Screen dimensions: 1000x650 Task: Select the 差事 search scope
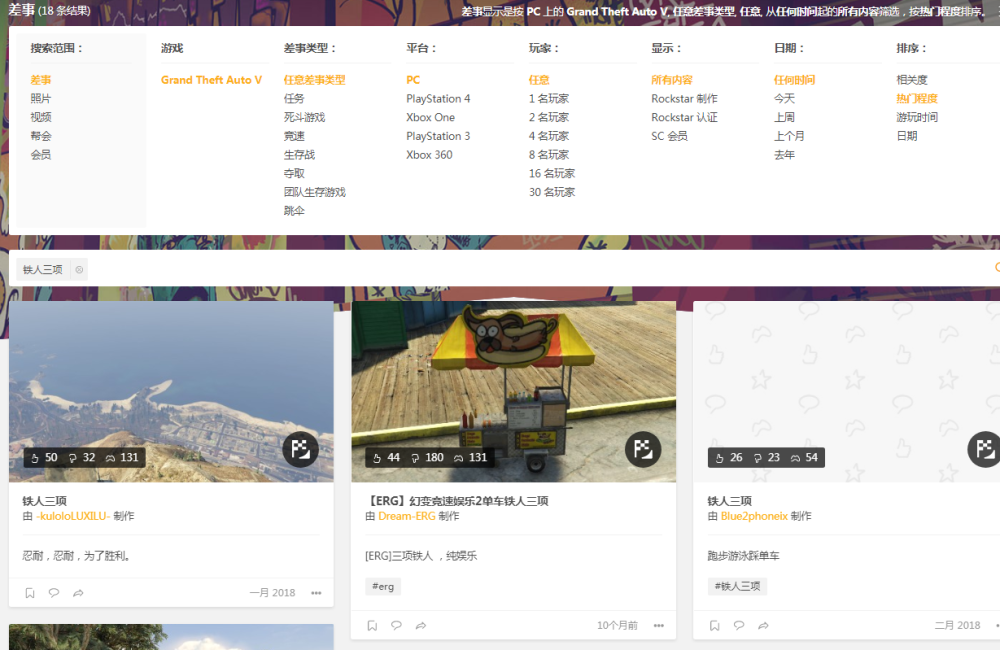pos(41,80)
